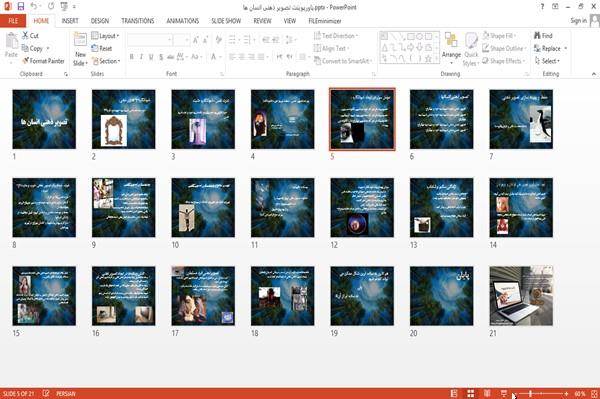
Task: Toggle Underline formatting
Action: click(x=151, y=57)
